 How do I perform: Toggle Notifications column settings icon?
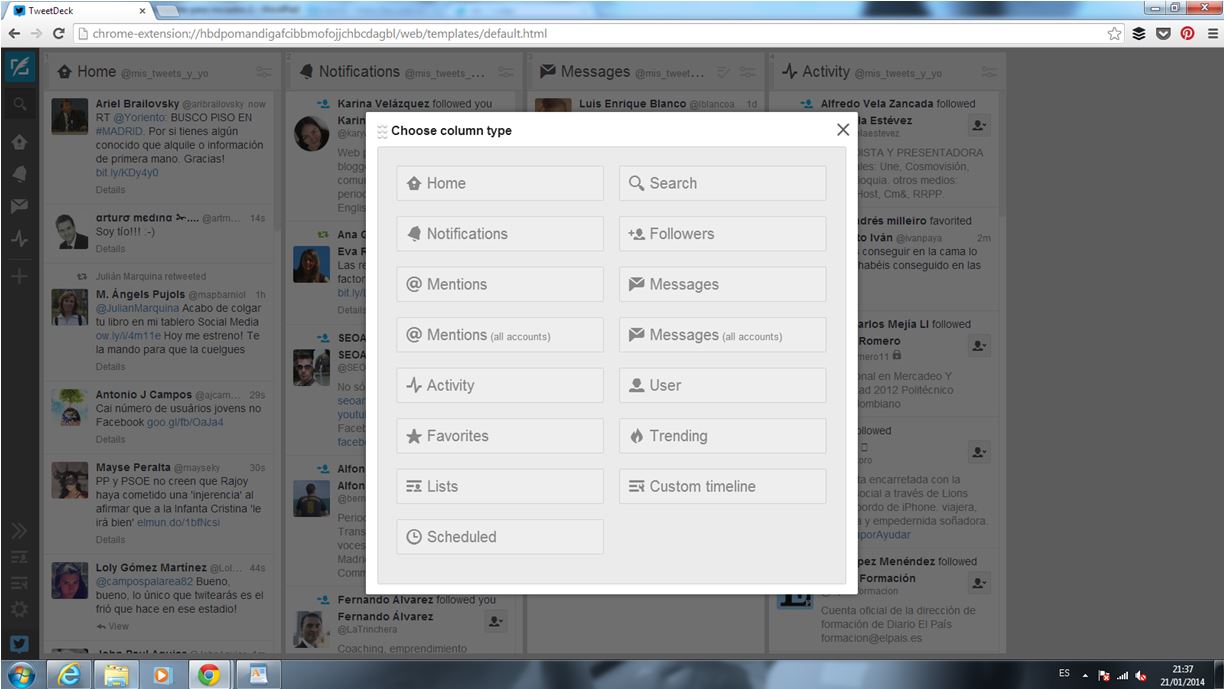coord(506,72)
